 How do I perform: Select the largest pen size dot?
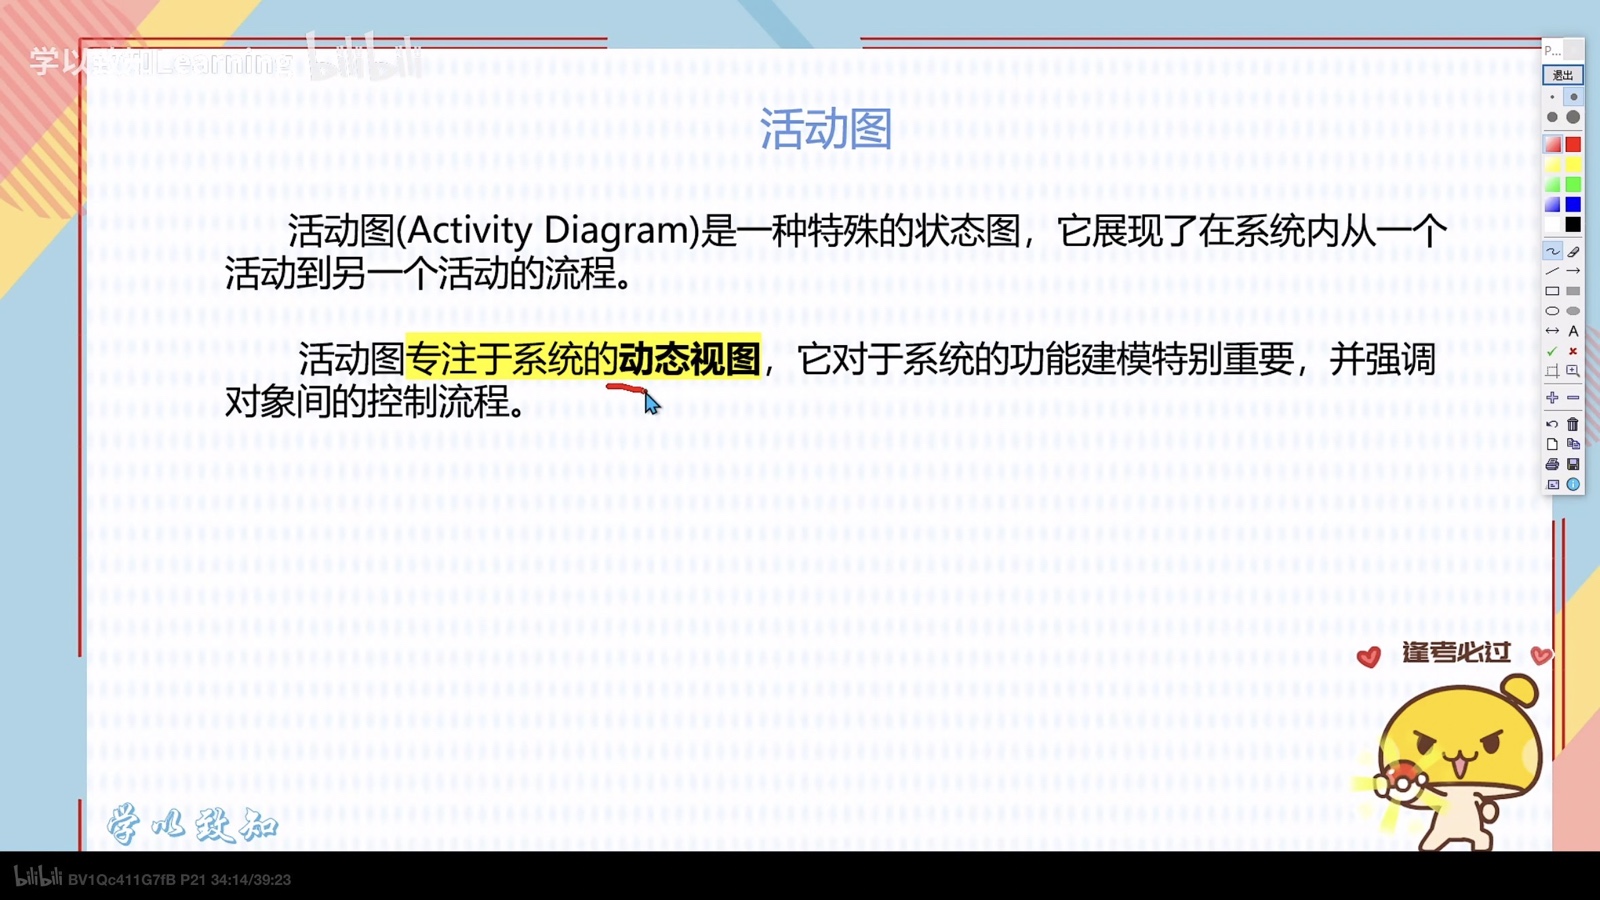1573,117
